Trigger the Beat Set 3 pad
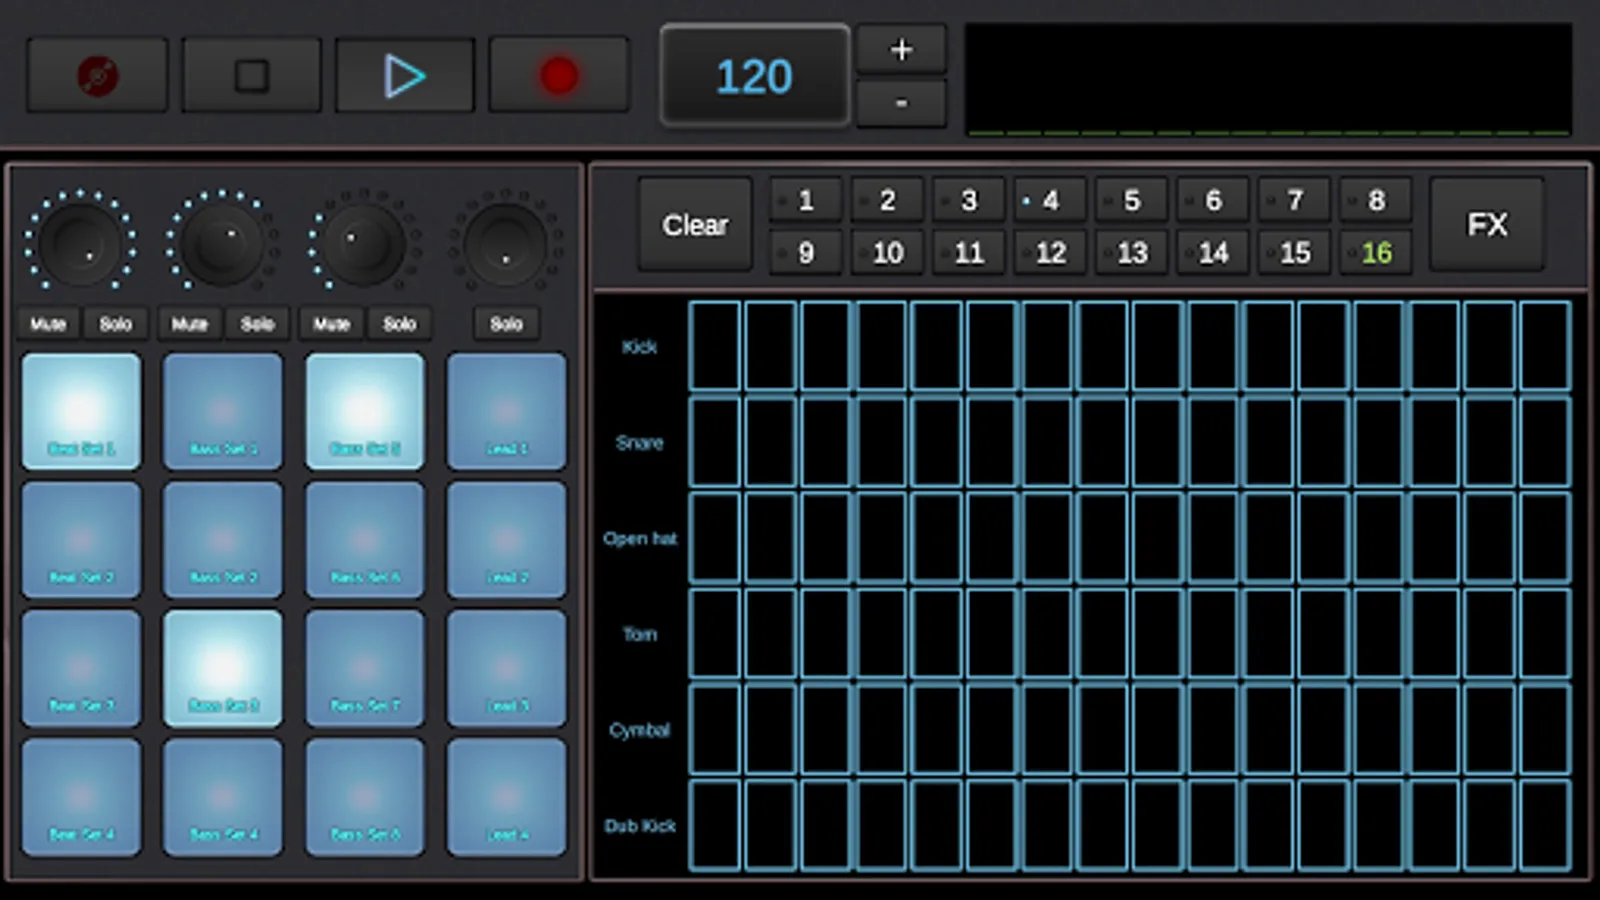The image size is (1600, 900). [x=81, y=668]
